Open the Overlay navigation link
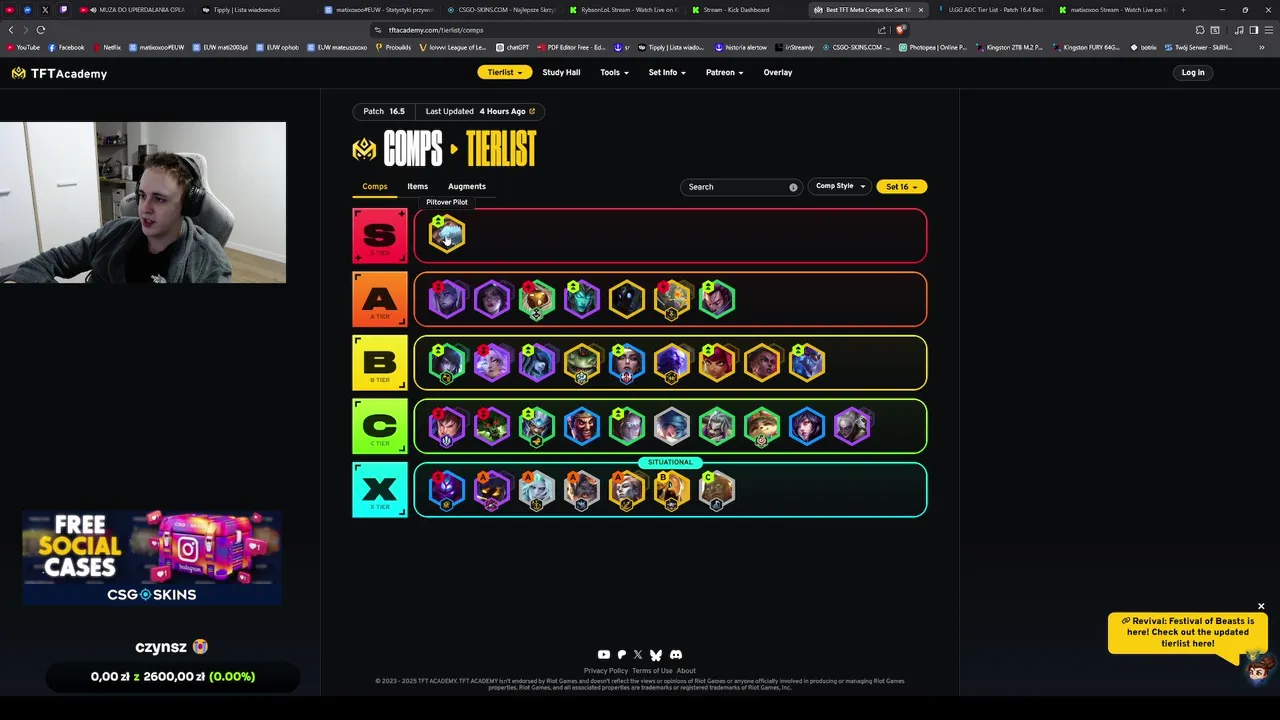 778,72
